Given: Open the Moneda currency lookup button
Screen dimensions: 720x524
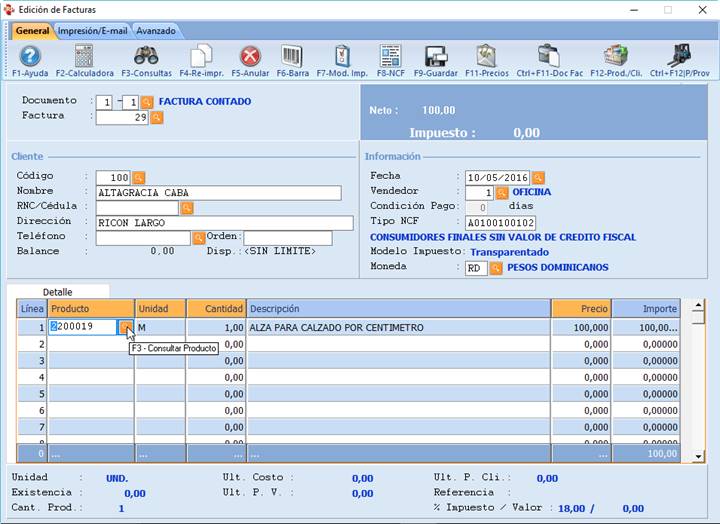Looking at the screenshot, I should tap(496, 268).
